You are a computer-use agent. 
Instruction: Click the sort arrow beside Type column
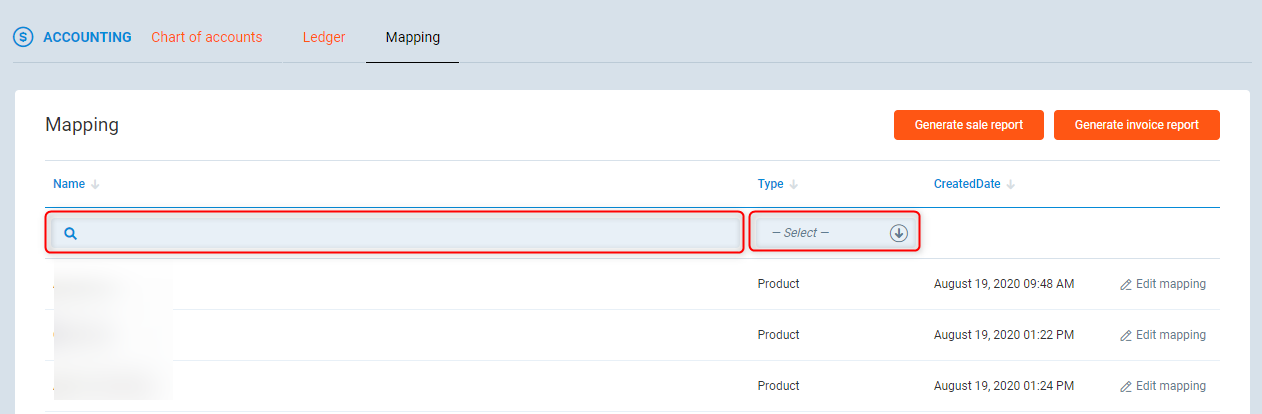click(x=794, y=184)
